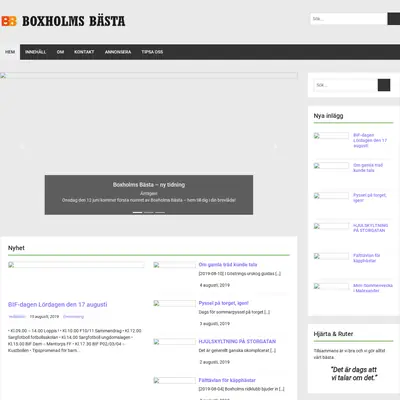Click the header search submit button

394,19
